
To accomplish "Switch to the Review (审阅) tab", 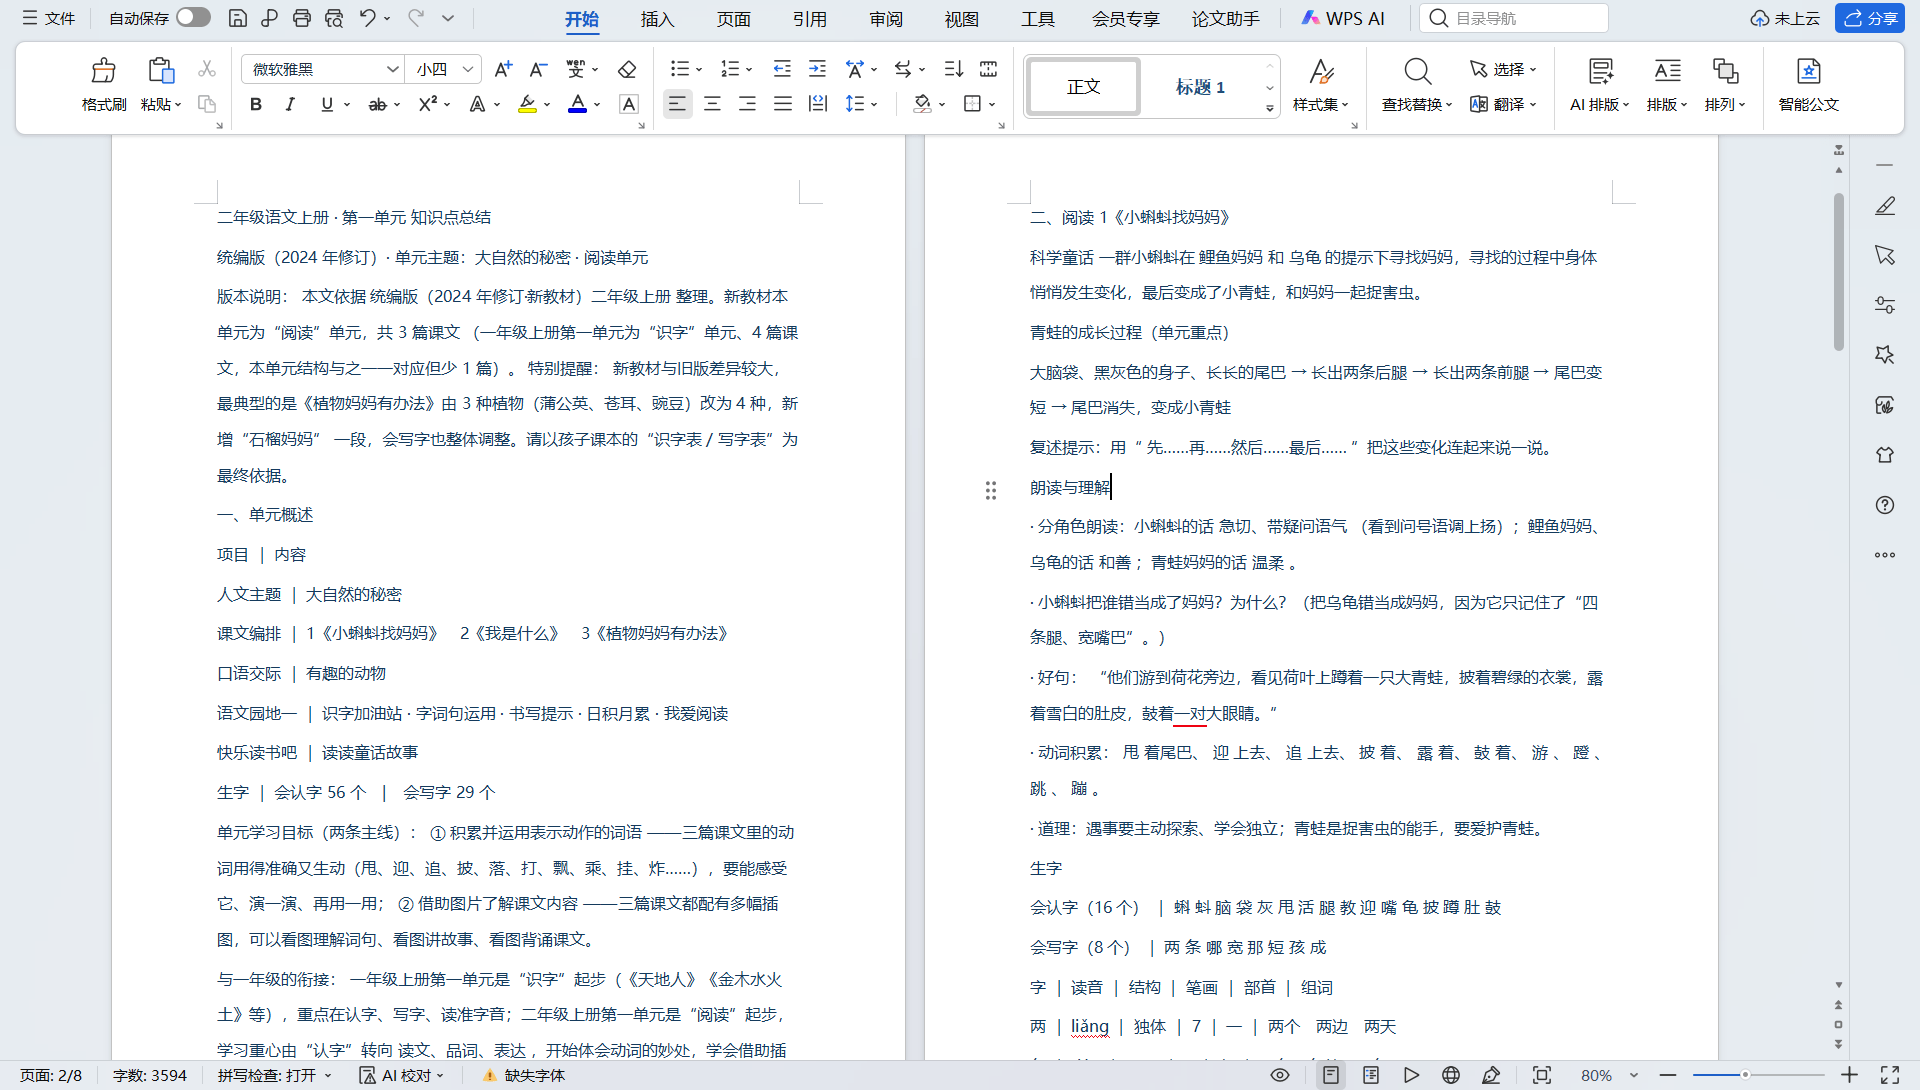I will (886, 19).
